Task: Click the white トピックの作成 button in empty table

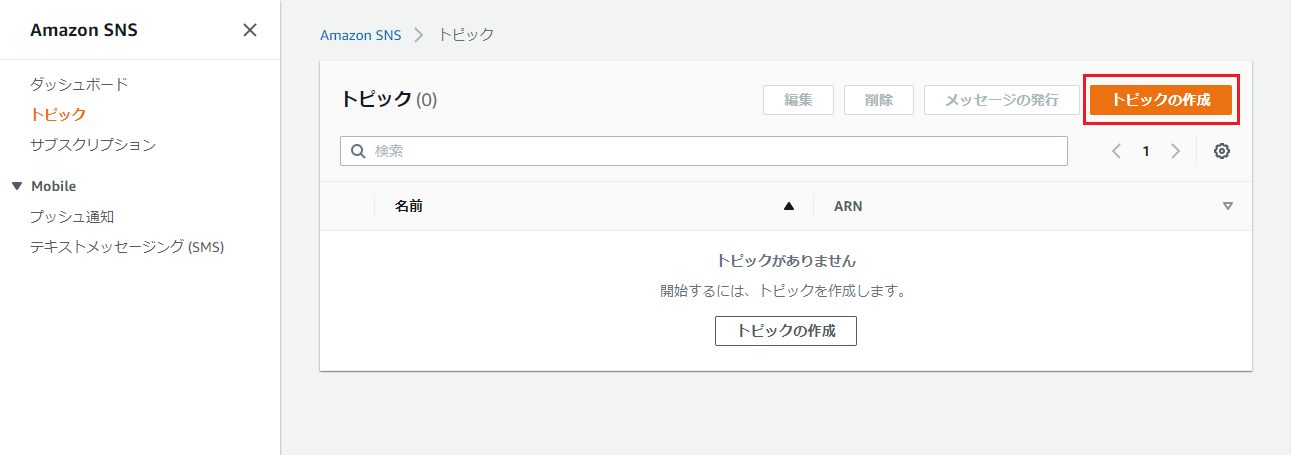Action: click(x=785, y=331)
